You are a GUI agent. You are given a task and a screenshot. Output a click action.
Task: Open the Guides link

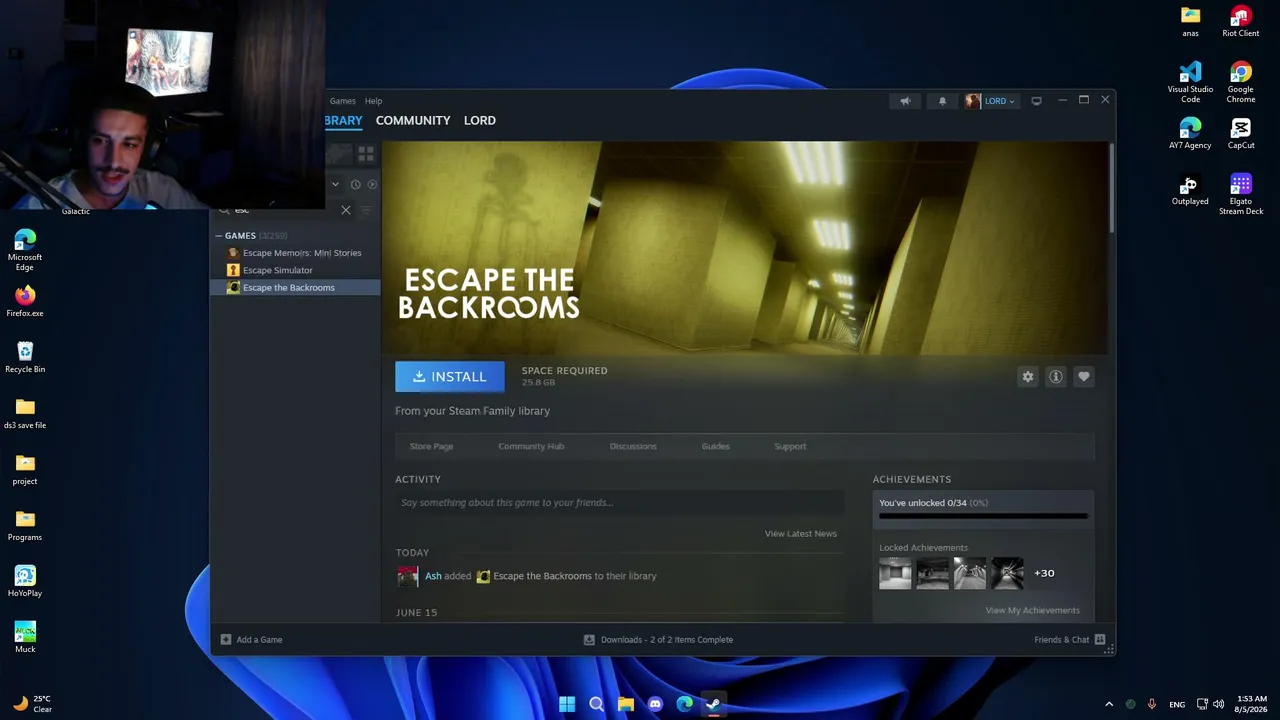click(715, 446)
